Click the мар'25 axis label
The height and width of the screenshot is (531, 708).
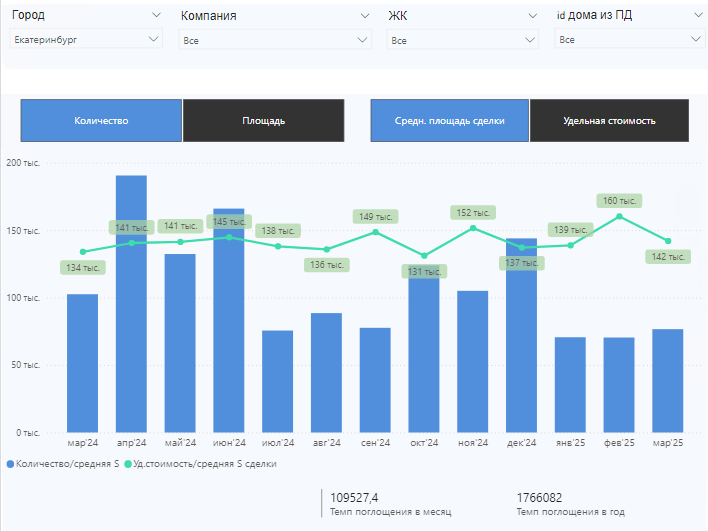click(668, 443)
